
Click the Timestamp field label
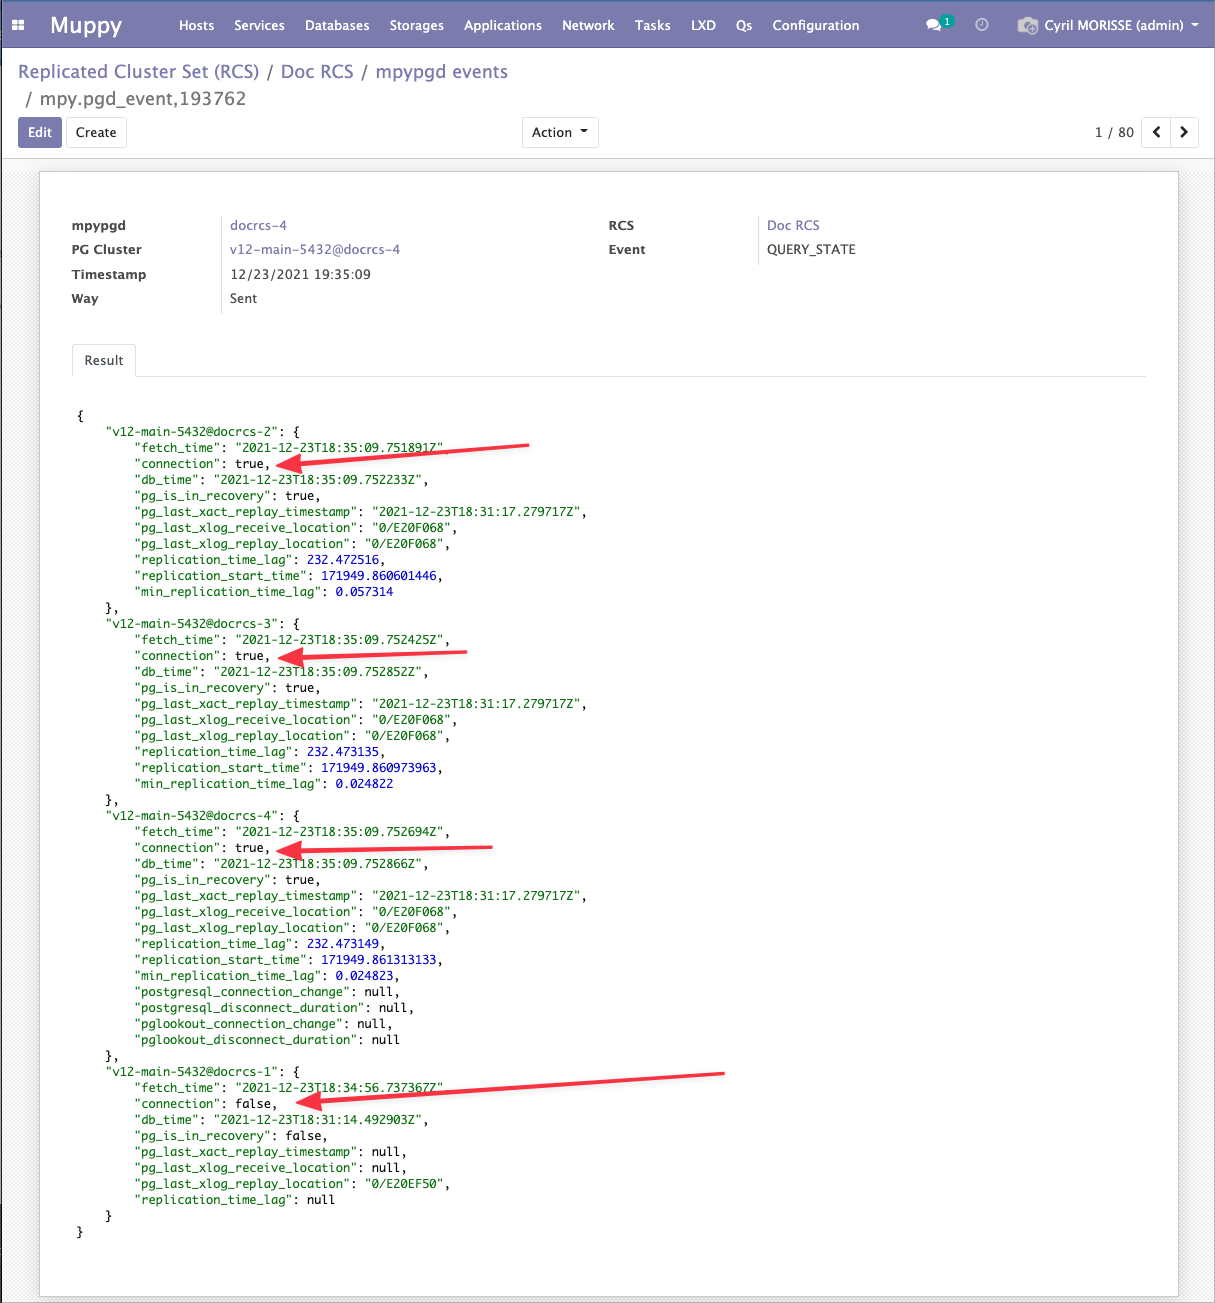point(109,274)
